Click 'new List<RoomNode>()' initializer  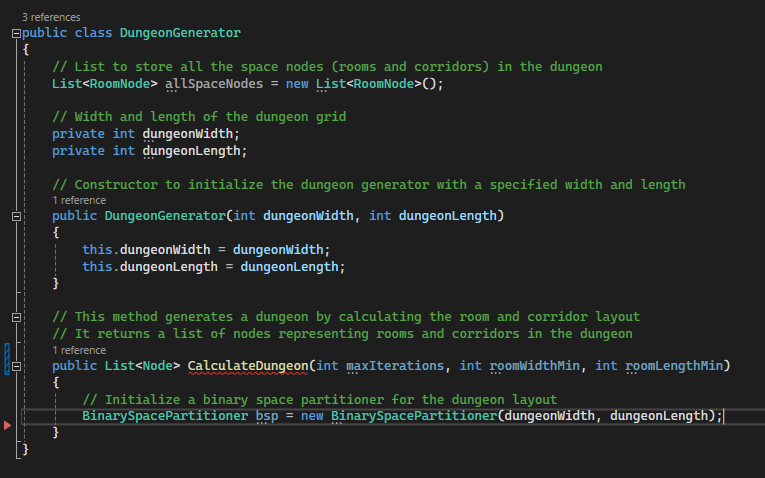[364, 84]
